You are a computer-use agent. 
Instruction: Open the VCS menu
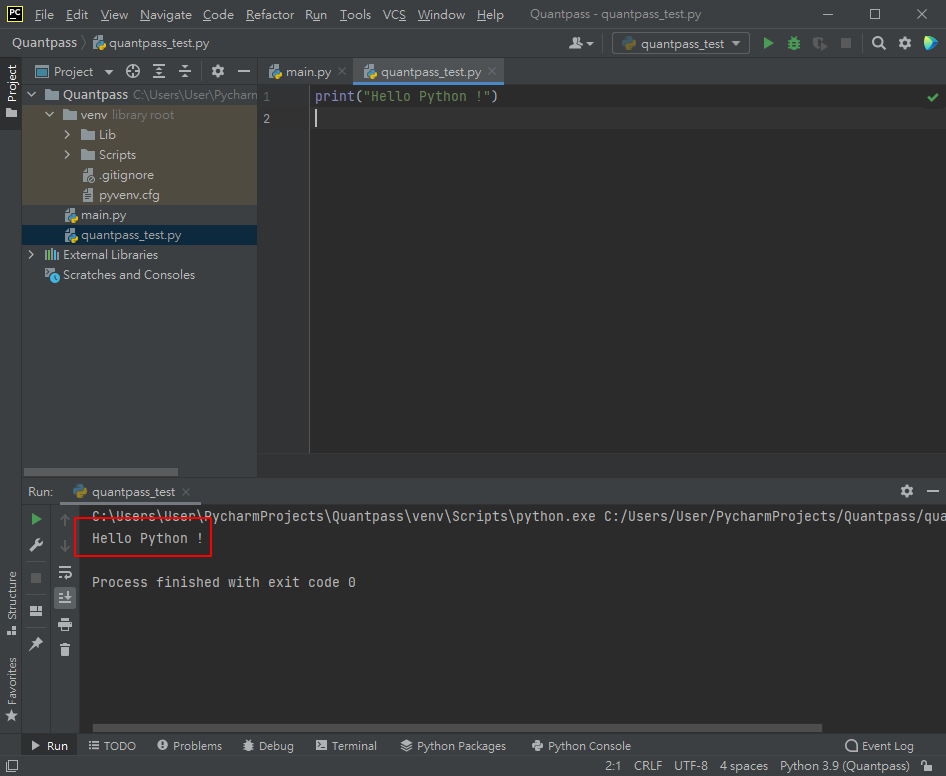pos(394,14)
